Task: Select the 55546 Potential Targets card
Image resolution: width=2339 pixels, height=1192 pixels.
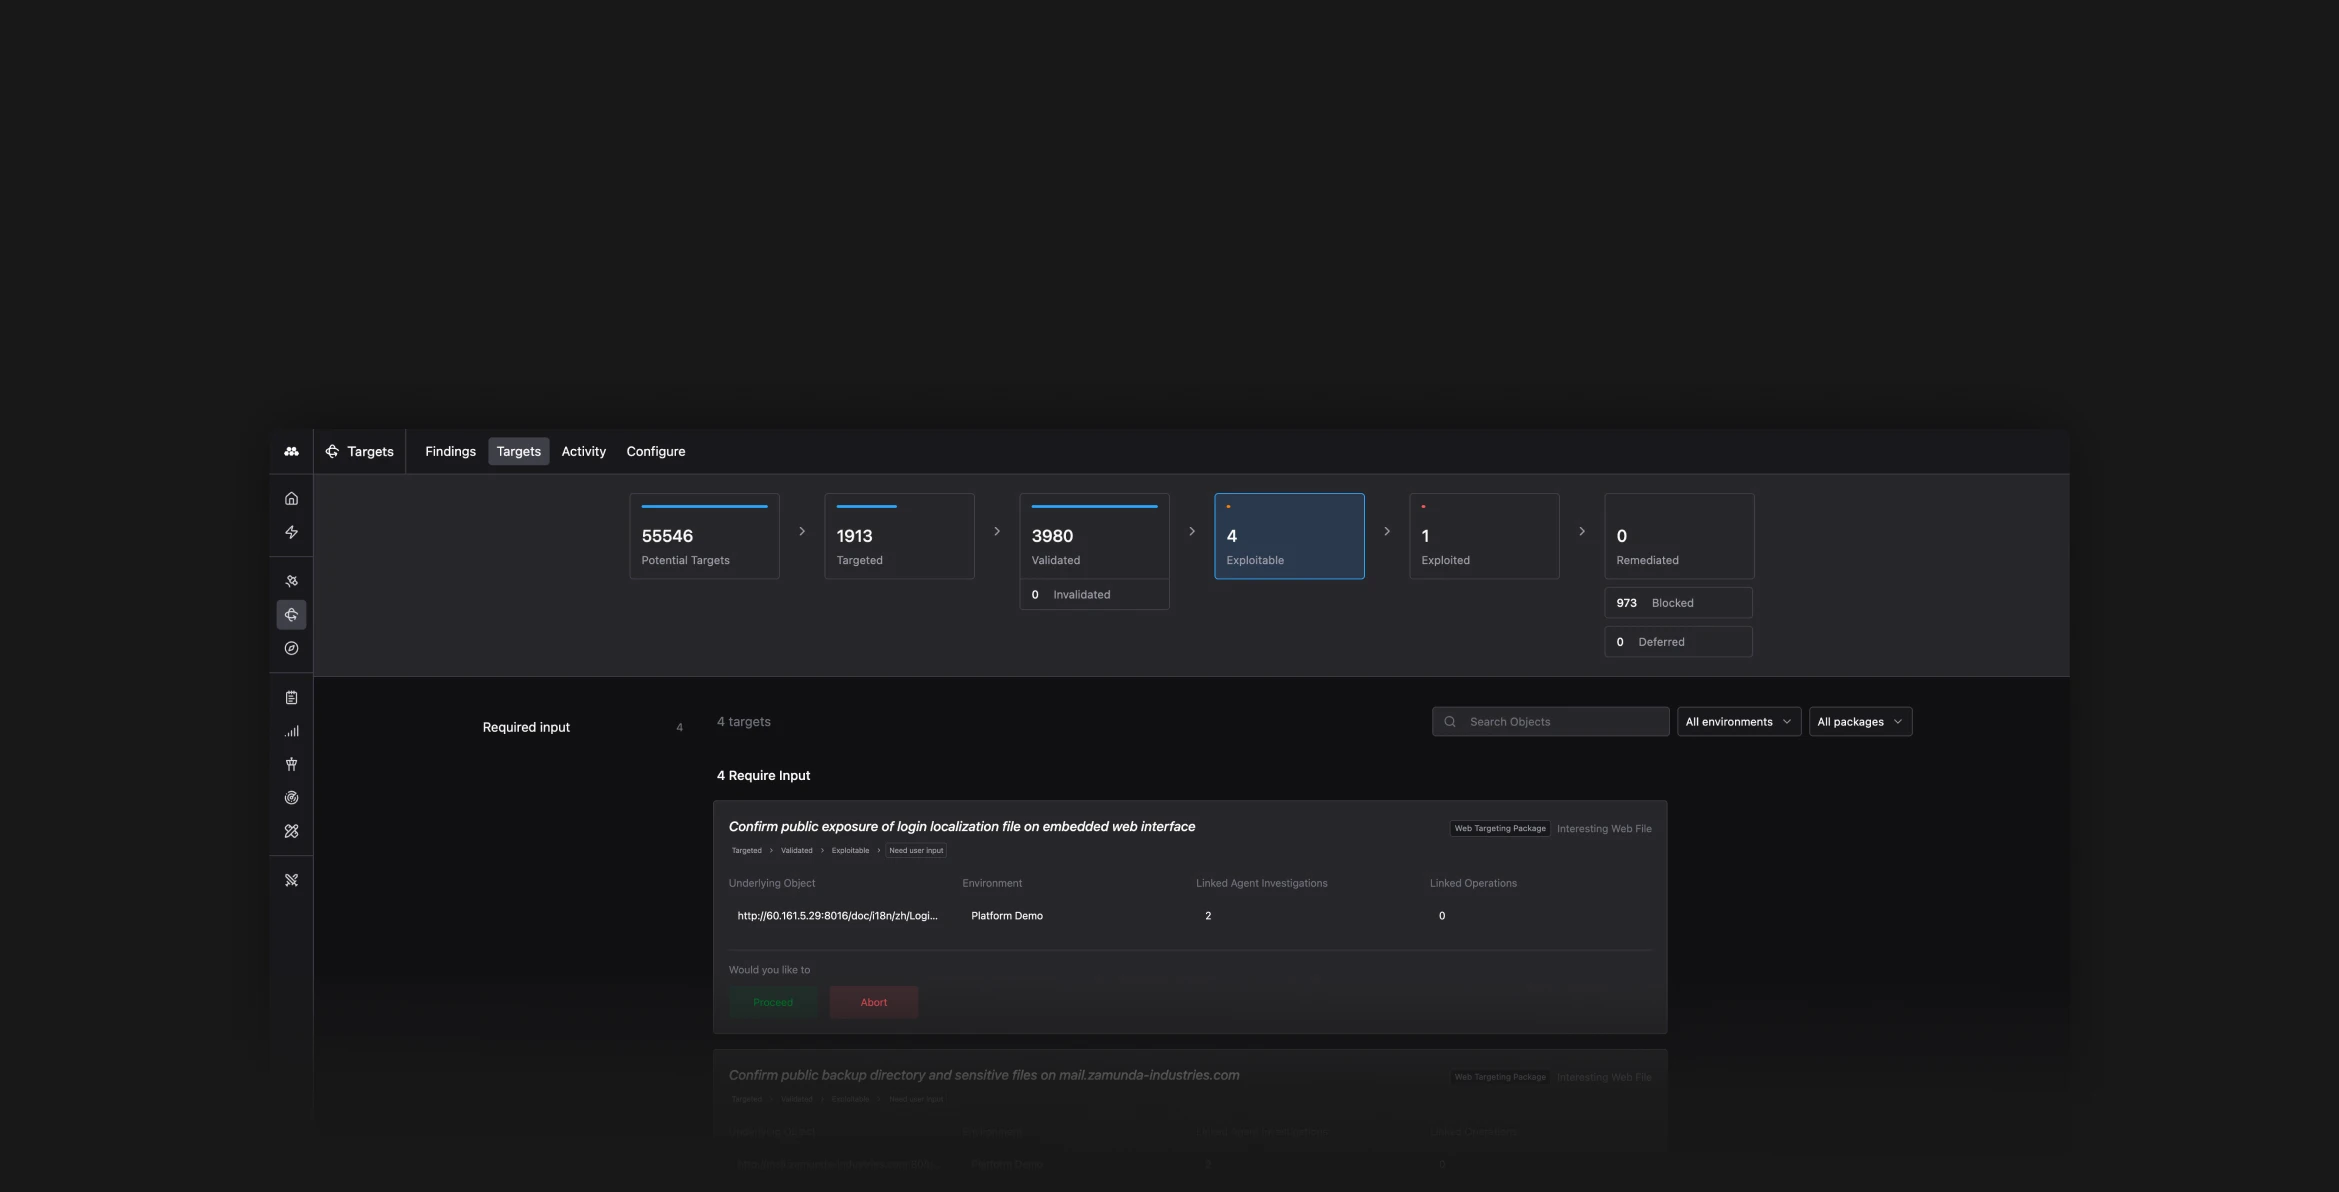Action: point(704,536)
